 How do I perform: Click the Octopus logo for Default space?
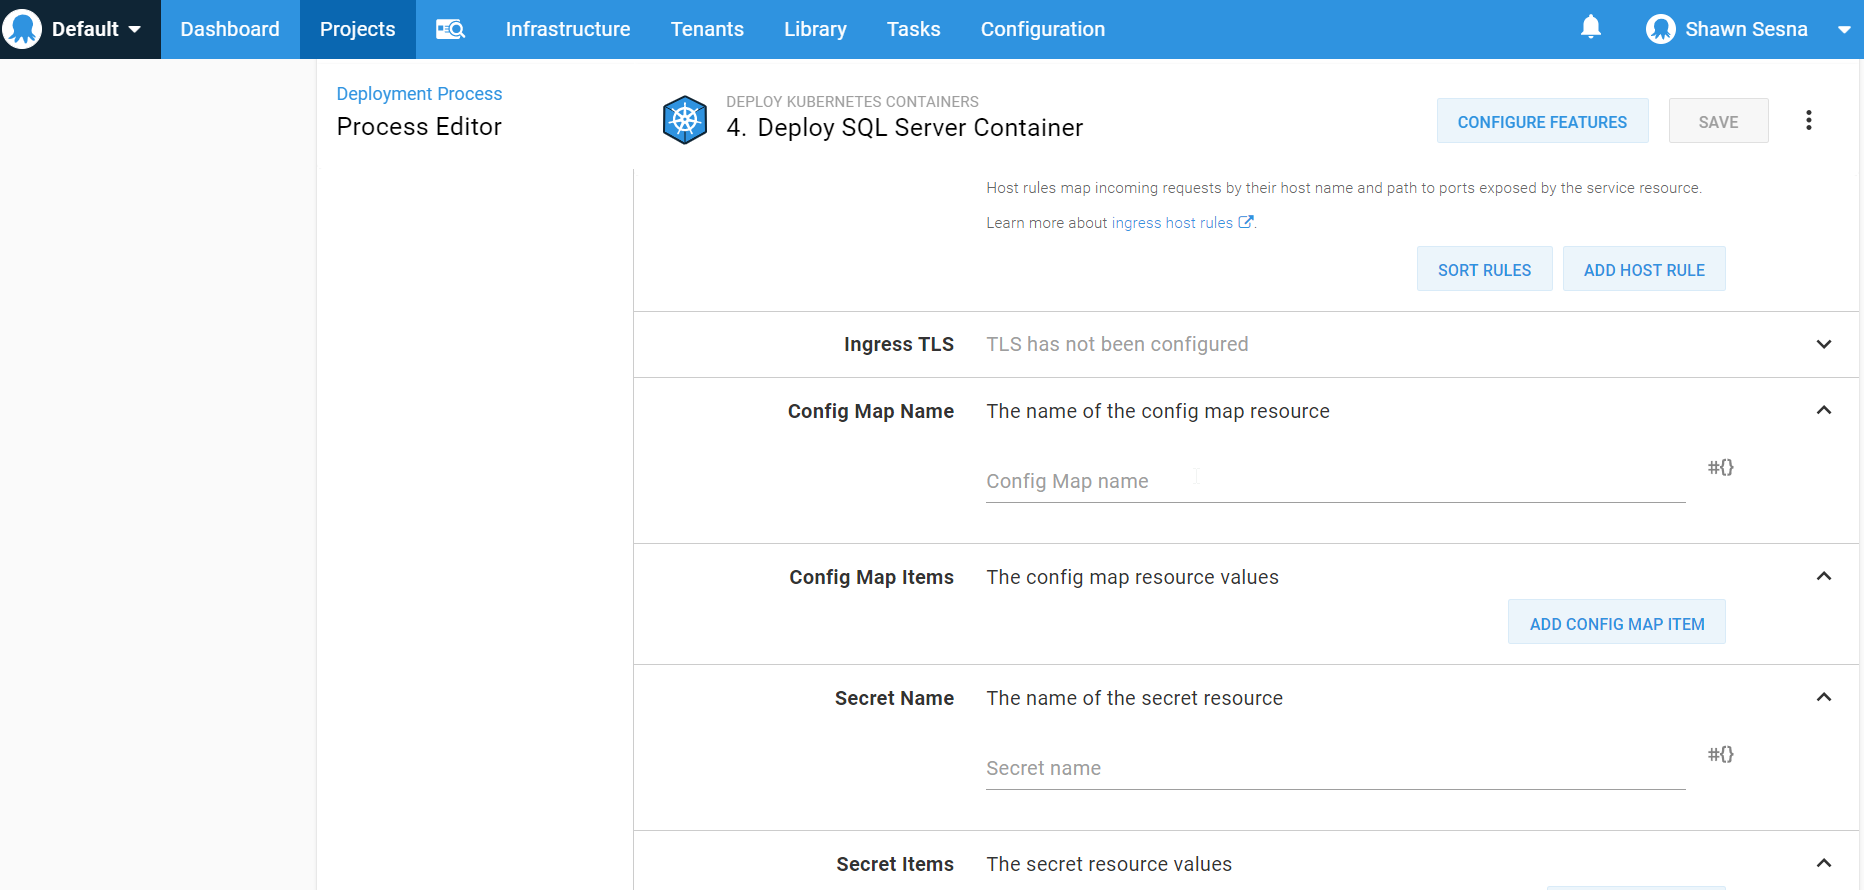(x=22, y=29)
